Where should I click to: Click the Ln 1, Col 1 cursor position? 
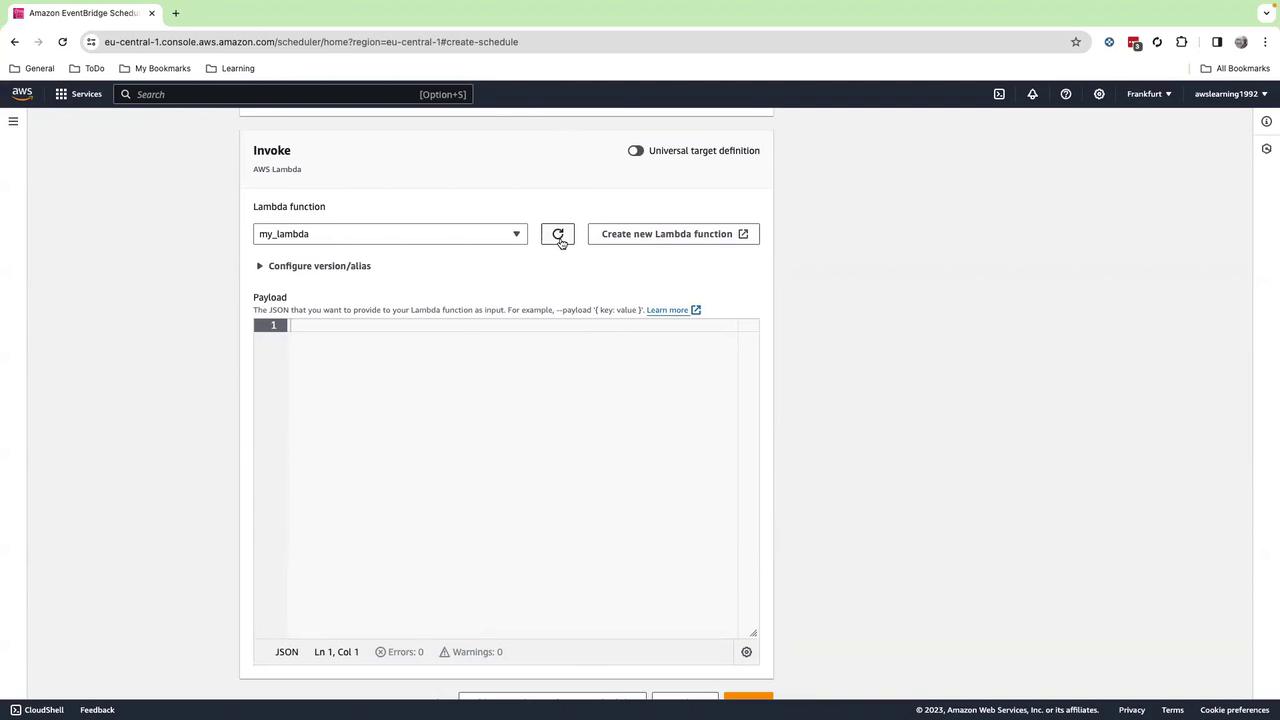(x=336, y=652)
